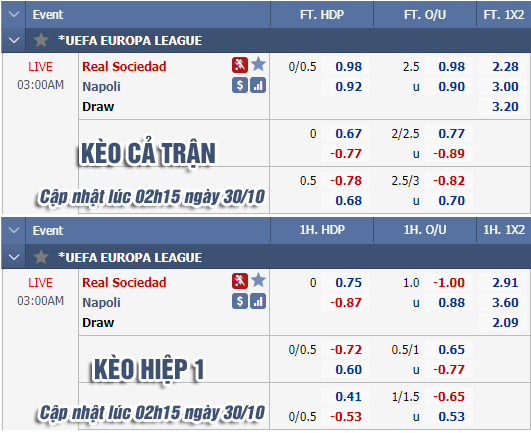Viewport: 531px width, 433px height.
Task: Collapse the top UEFA Europa League section
Action: click(x=14, y=40)
